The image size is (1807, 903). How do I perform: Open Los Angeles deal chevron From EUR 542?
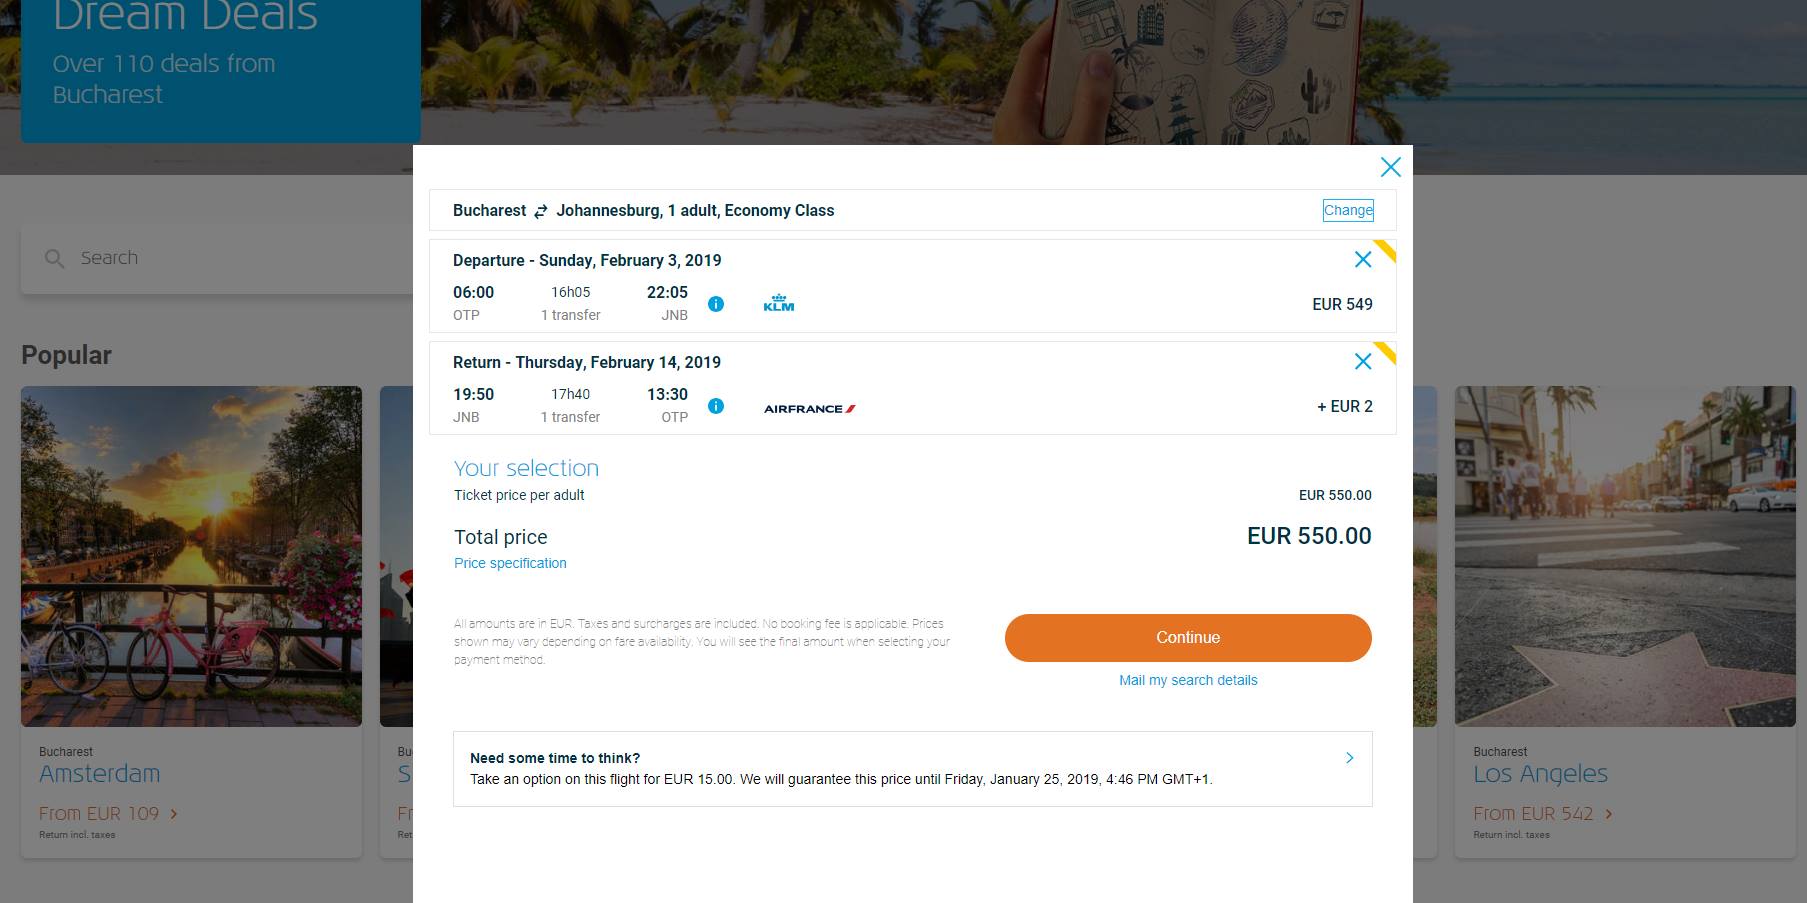[1608, 814]
